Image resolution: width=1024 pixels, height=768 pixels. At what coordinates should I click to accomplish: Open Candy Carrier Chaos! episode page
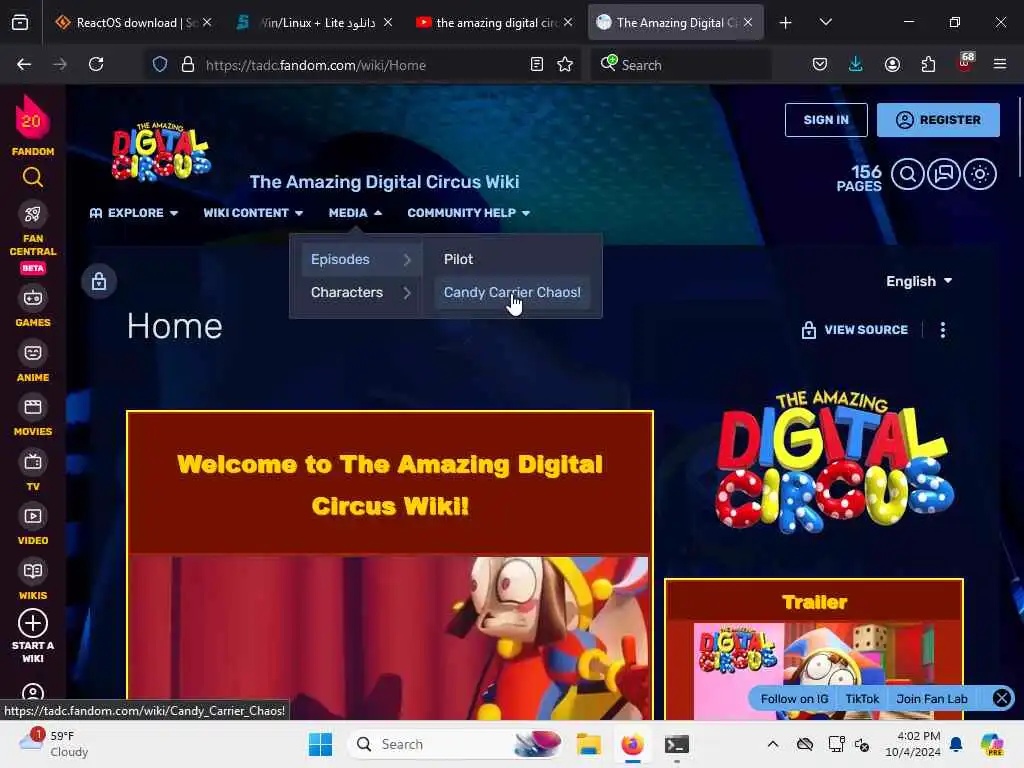(513, 293)
